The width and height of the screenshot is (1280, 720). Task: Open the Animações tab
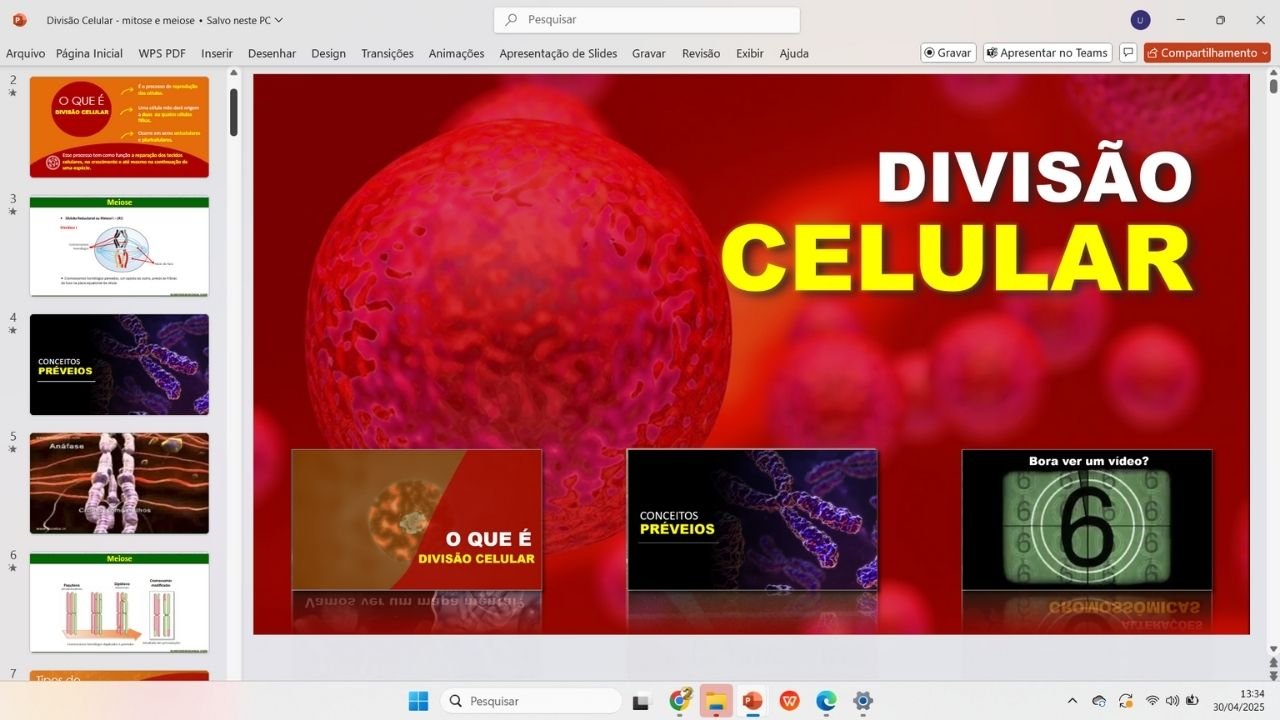[456, 53]
